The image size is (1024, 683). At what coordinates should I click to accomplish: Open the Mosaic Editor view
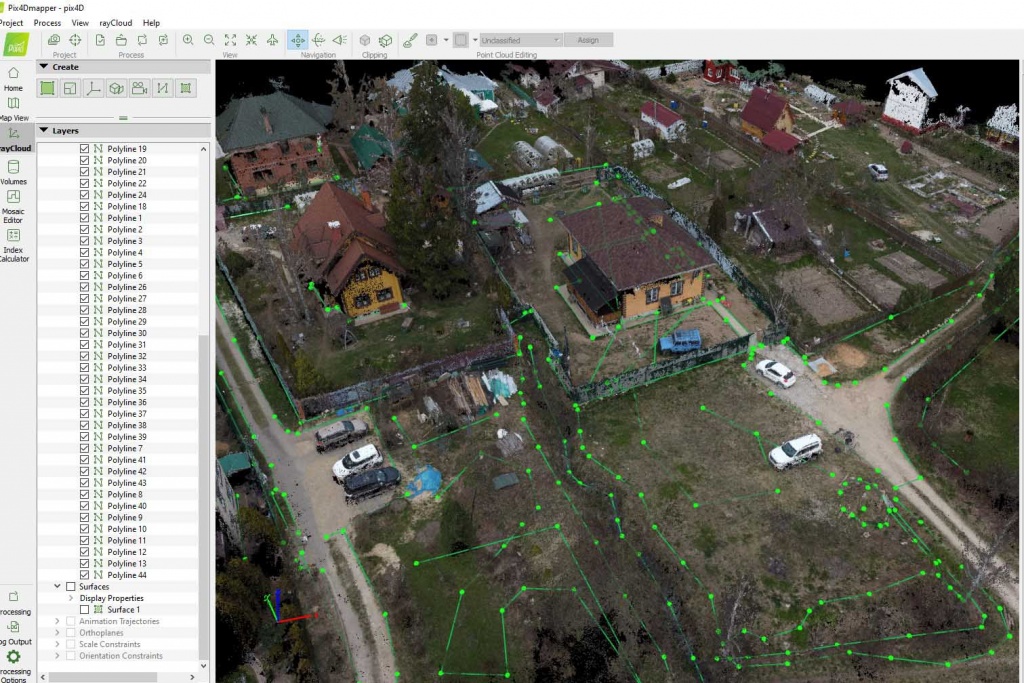point(14,202)
